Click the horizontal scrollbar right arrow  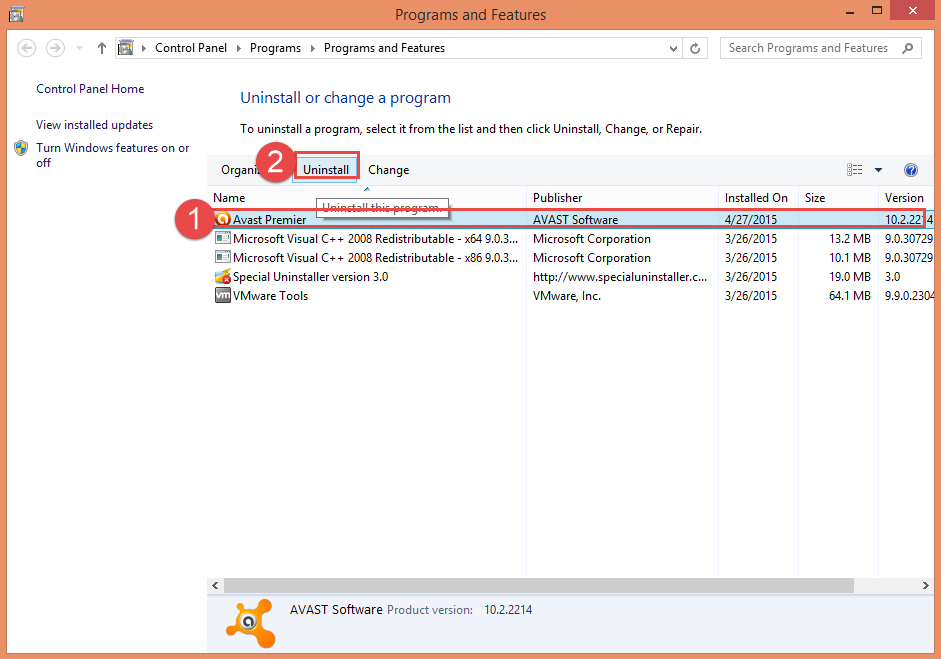pyautogui.click(x=926, y=585)
